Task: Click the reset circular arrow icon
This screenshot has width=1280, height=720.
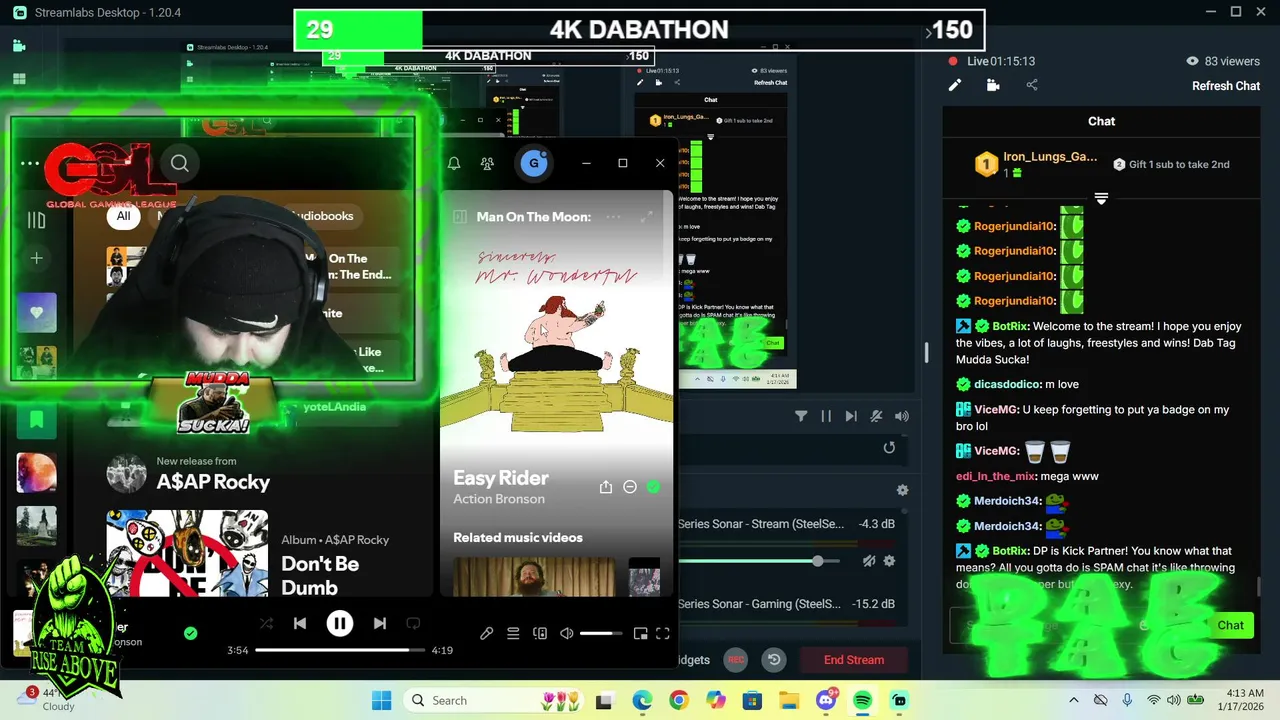Action: [x=889, y=448]
